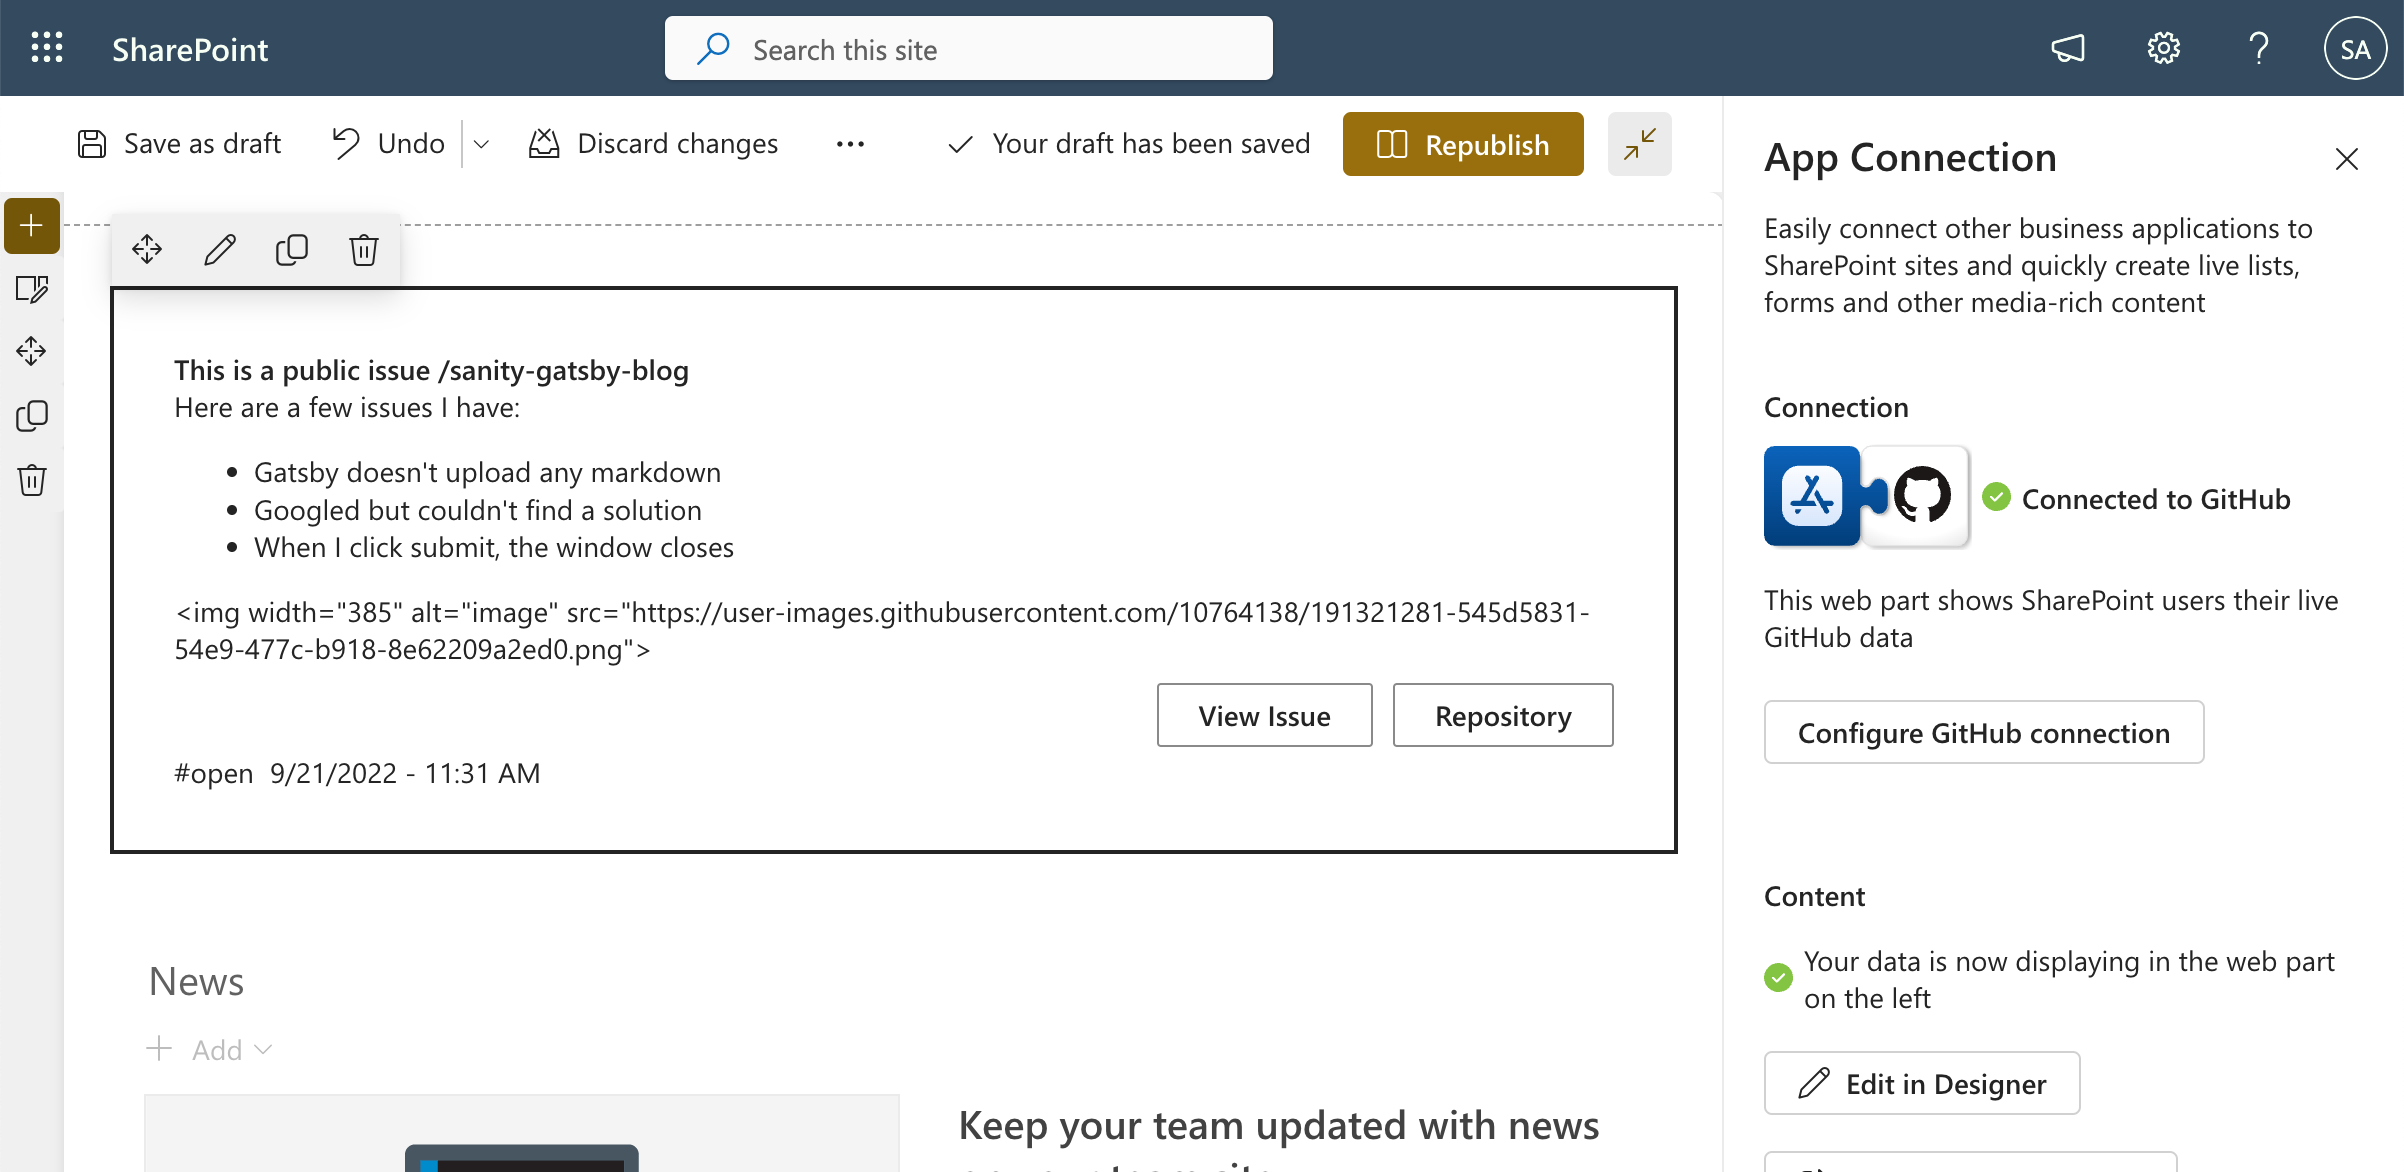The image size is (2404, 1172).
Task: Discard changes to the page
Action: click(653, 144)
